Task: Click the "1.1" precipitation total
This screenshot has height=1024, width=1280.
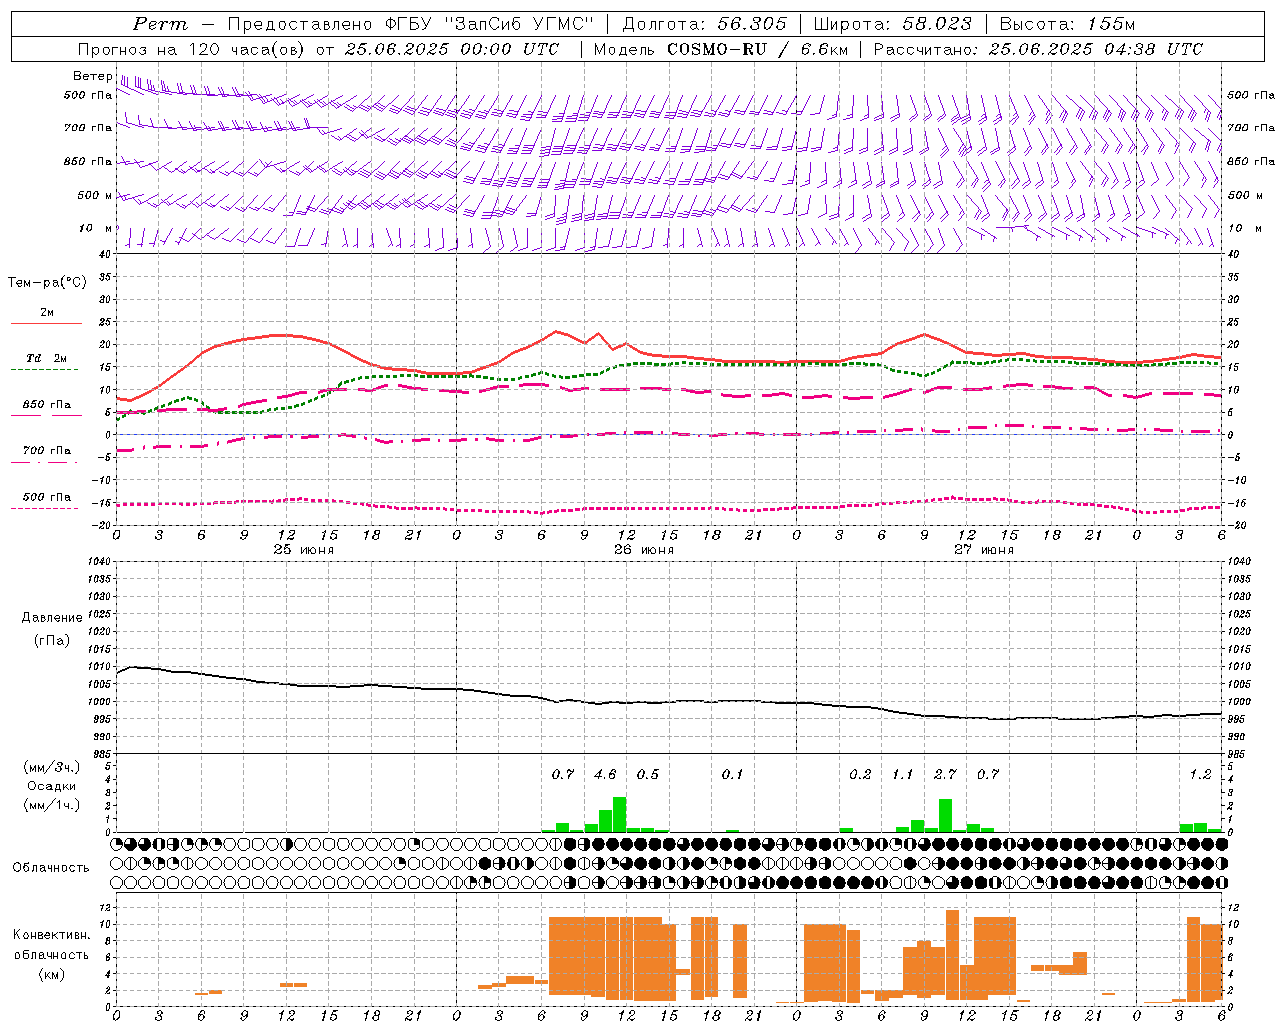Action: pos(903,774)
